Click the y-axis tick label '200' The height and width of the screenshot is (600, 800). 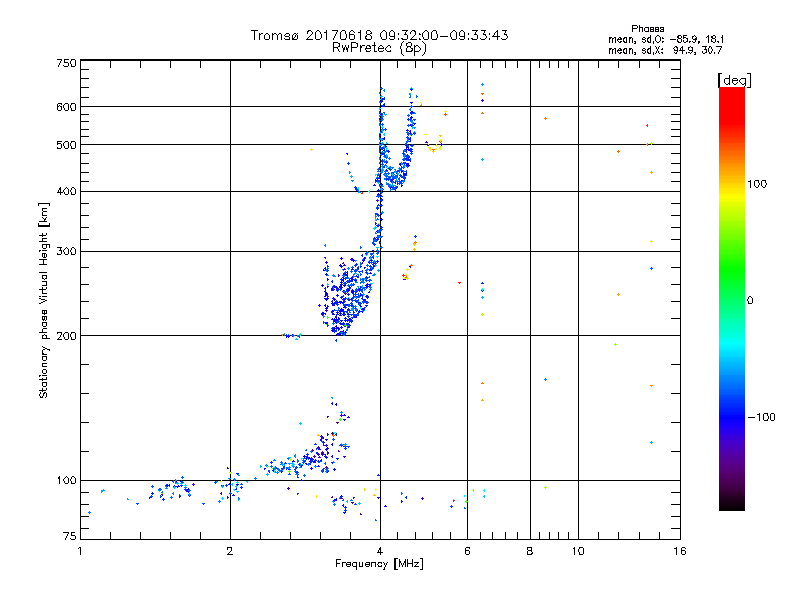[x=66, y=336]
